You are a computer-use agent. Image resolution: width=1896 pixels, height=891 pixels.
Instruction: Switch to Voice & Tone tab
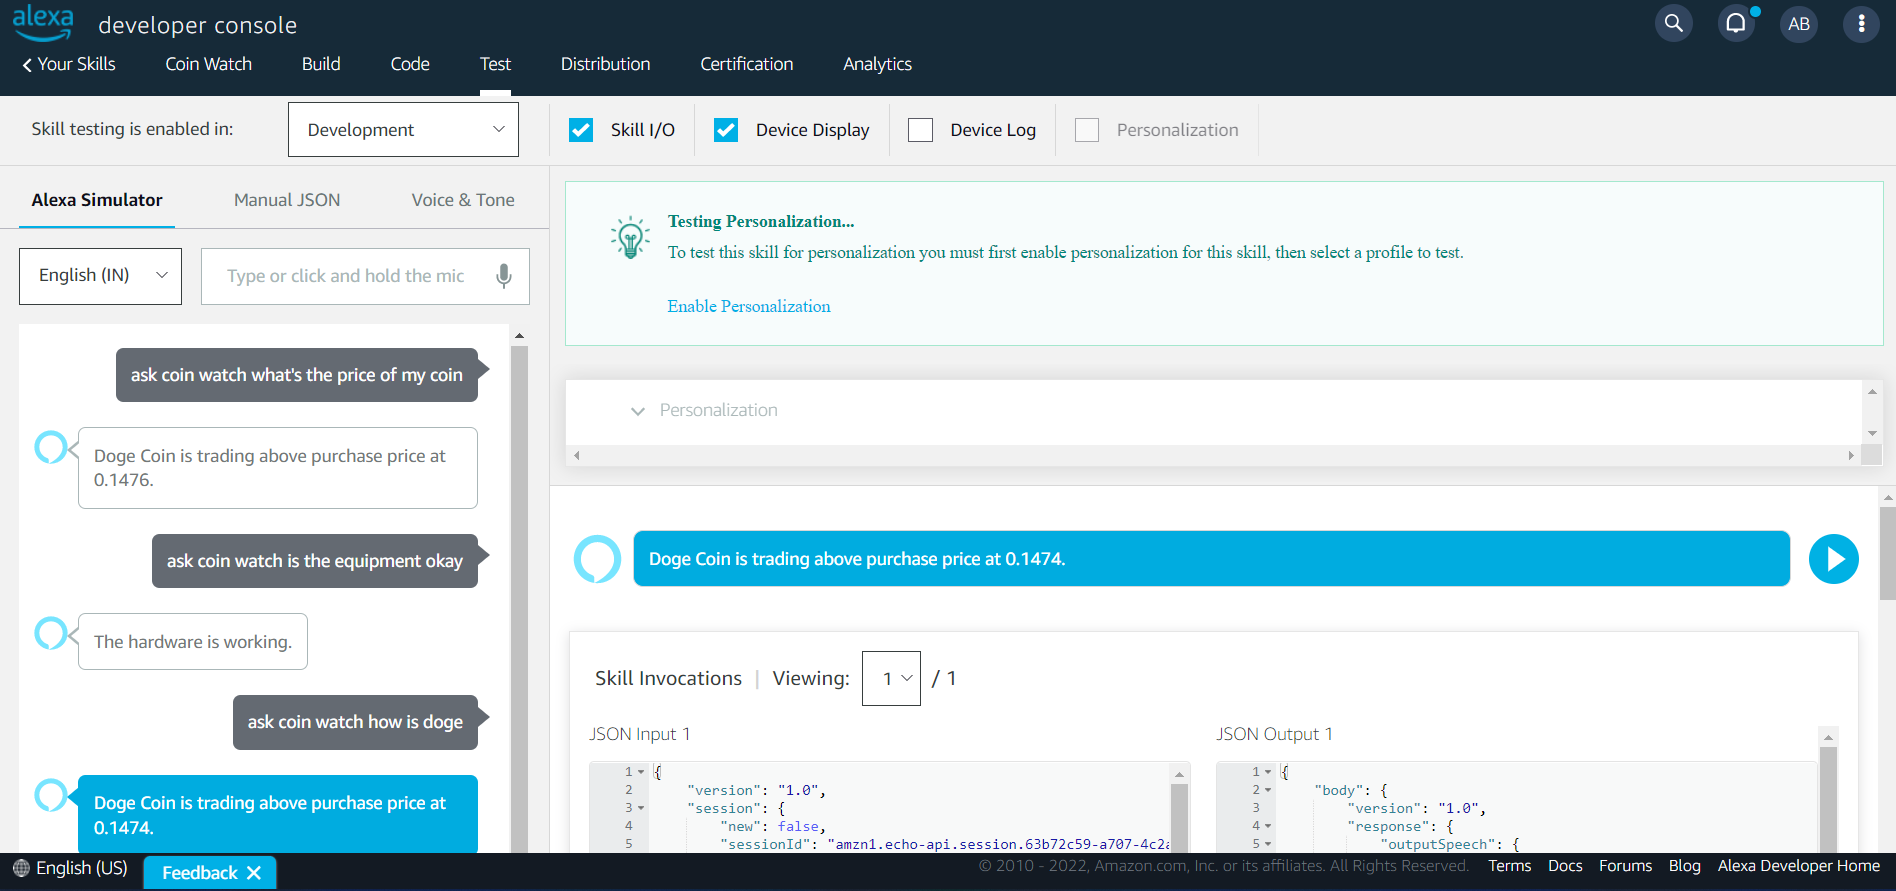point(463,200)
